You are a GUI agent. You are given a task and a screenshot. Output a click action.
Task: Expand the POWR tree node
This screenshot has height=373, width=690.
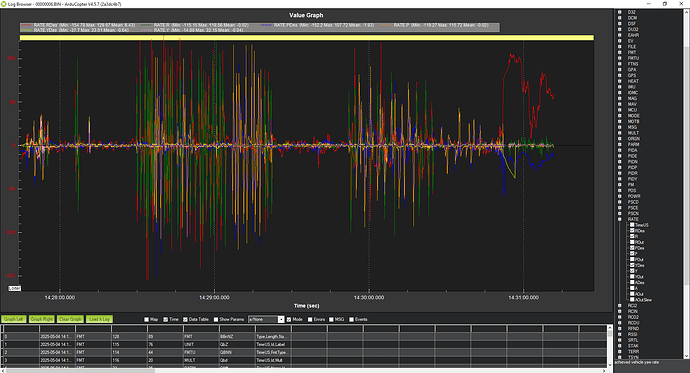(620, 196)
